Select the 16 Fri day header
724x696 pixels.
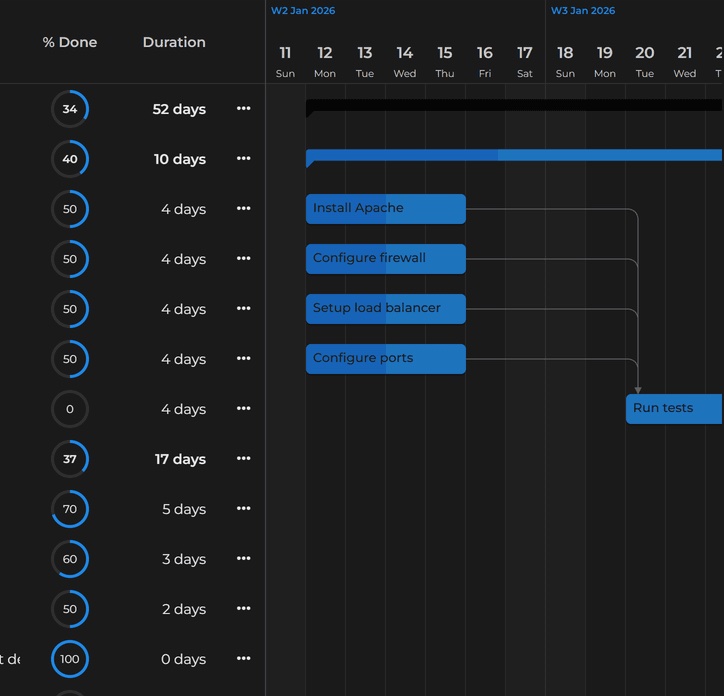click(485, 62)
